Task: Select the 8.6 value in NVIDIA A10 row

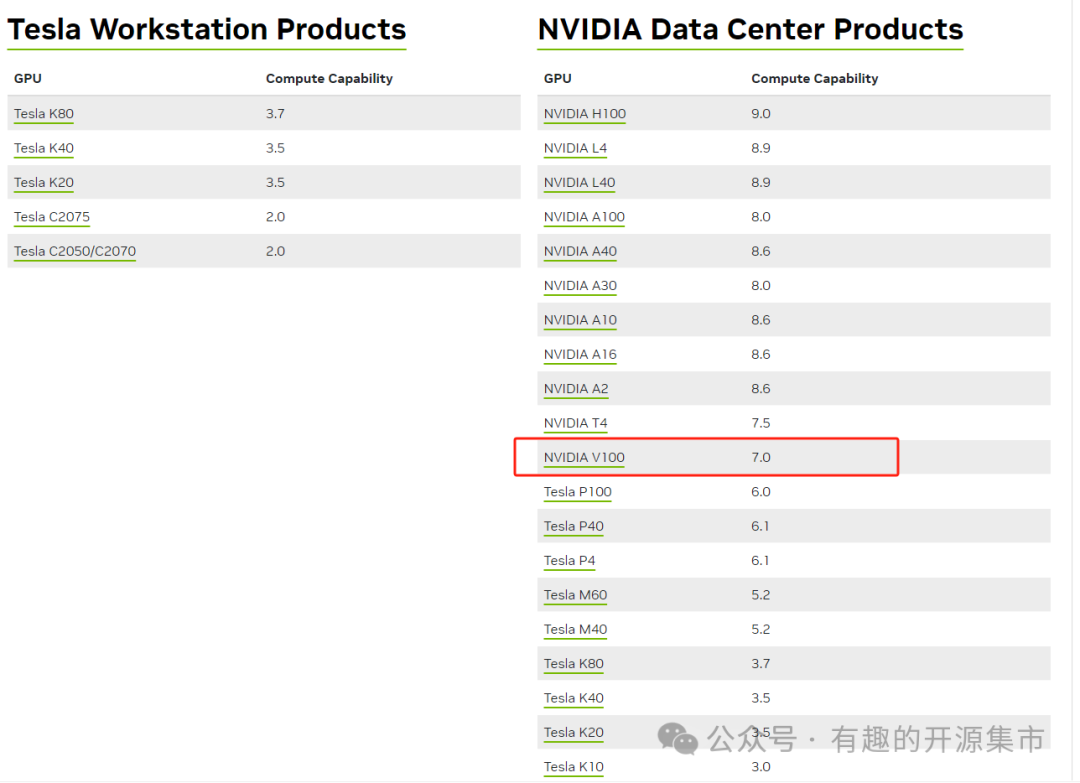Action: 760,320
